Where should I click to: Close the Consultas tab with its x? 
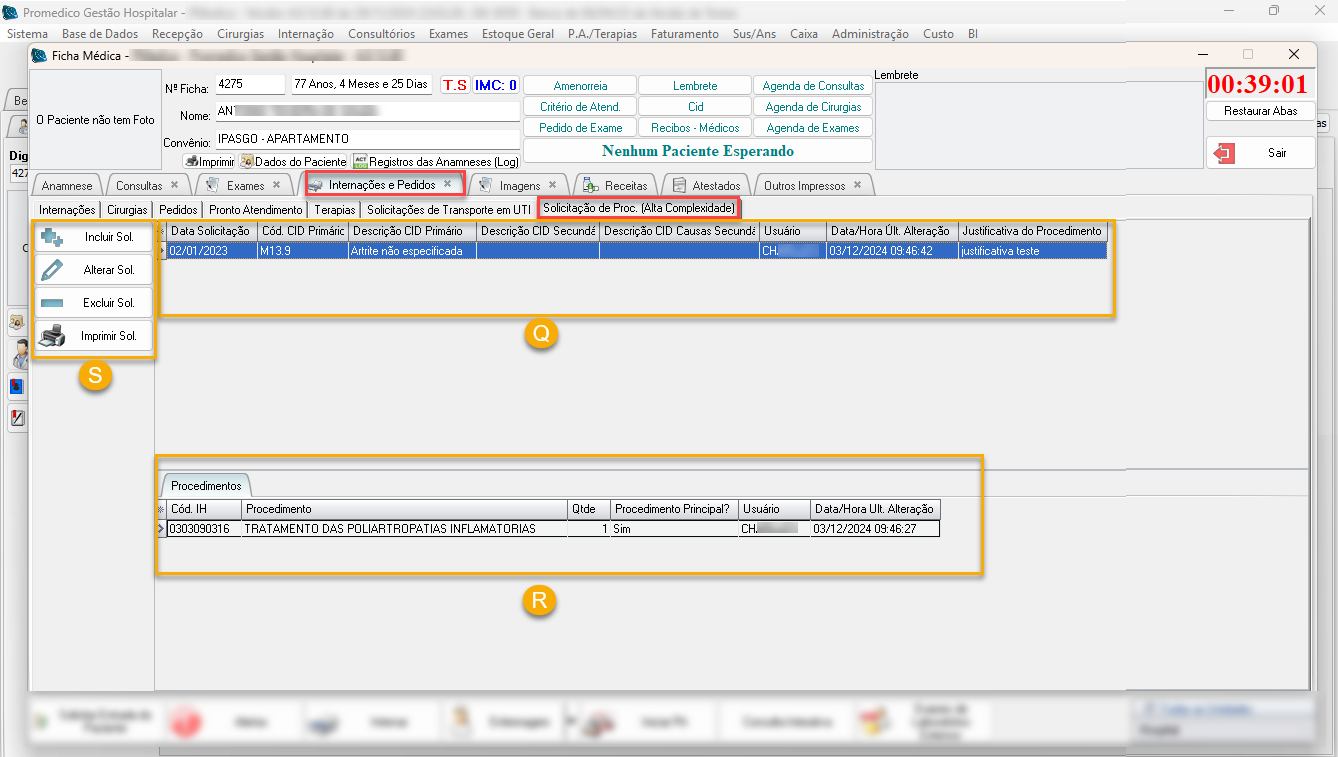point(174,185)
